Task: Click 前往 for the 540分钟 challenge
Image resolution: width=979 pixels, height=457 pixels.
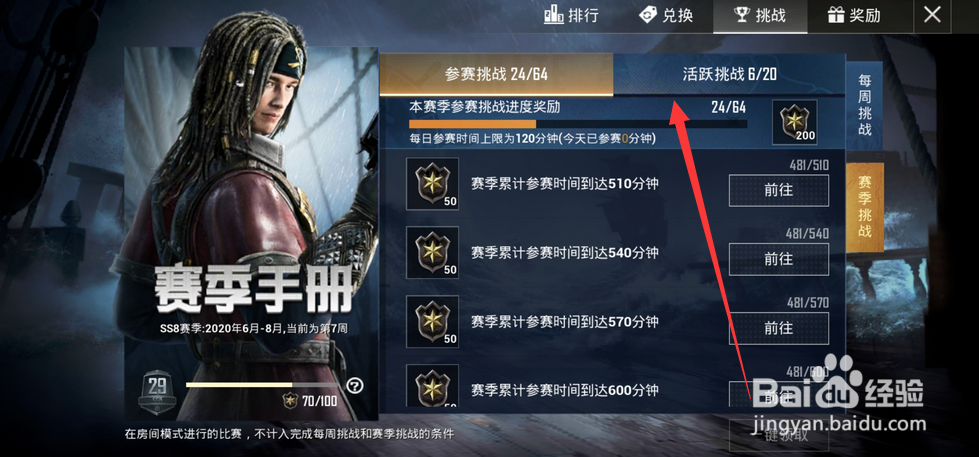Action: point(779,259)
